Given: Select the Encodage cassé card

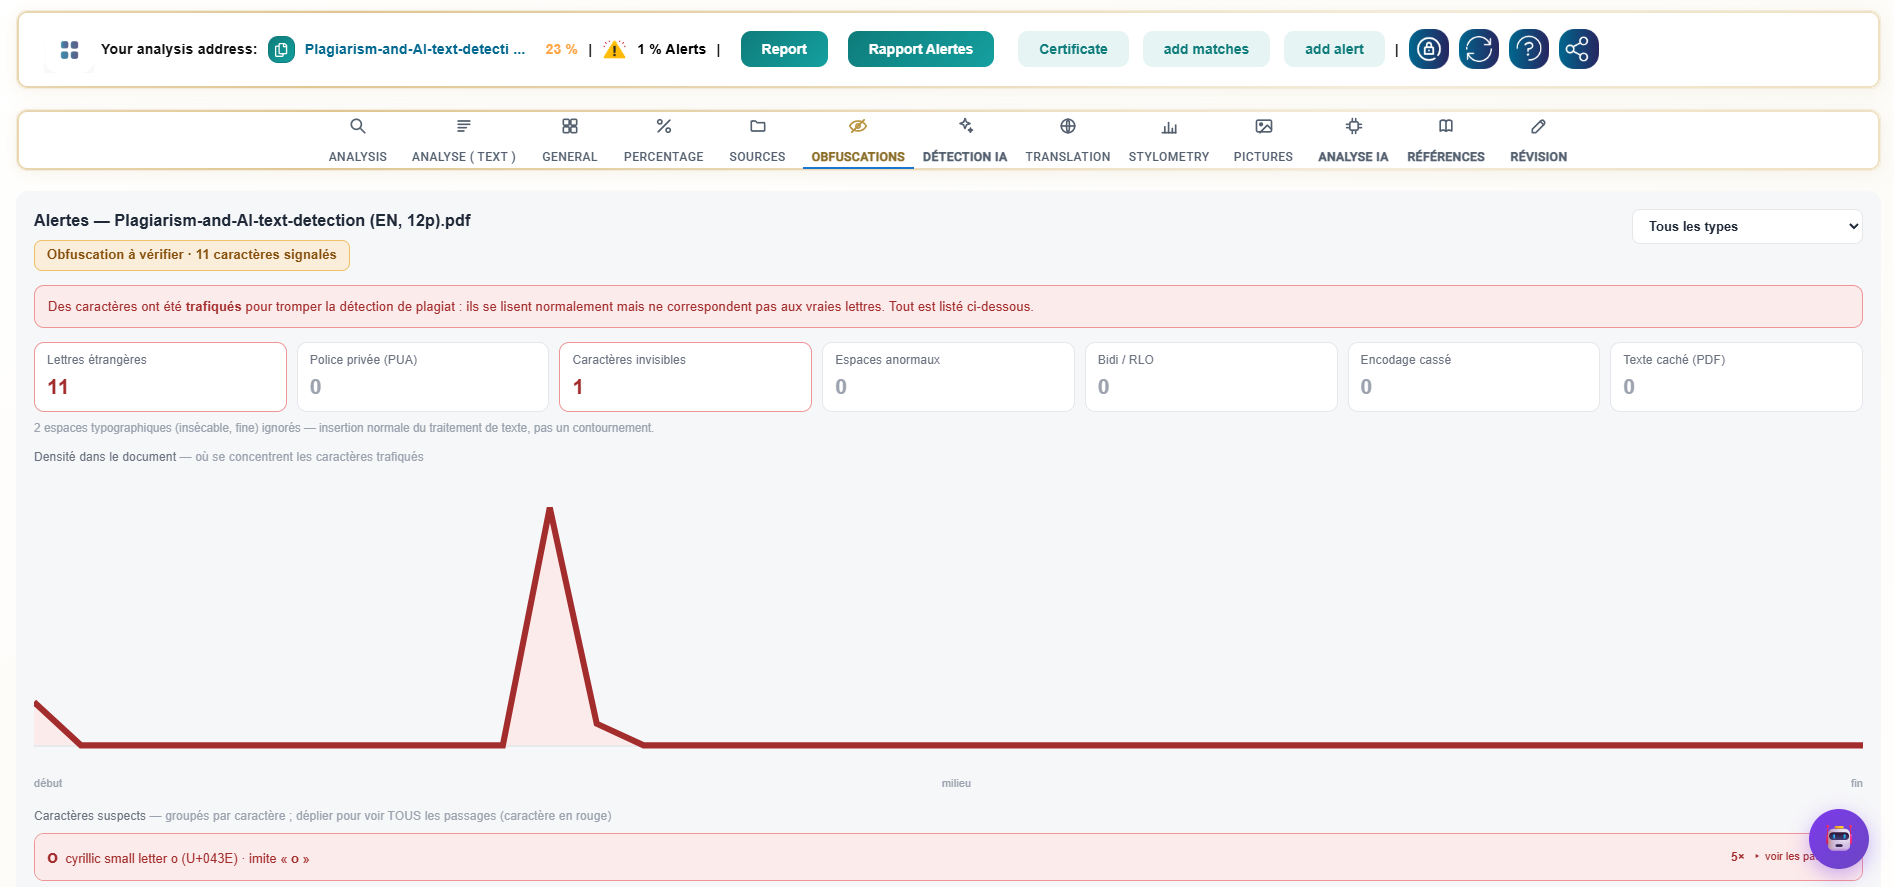Looking at the screenshot, I should tap(1474, 377).
